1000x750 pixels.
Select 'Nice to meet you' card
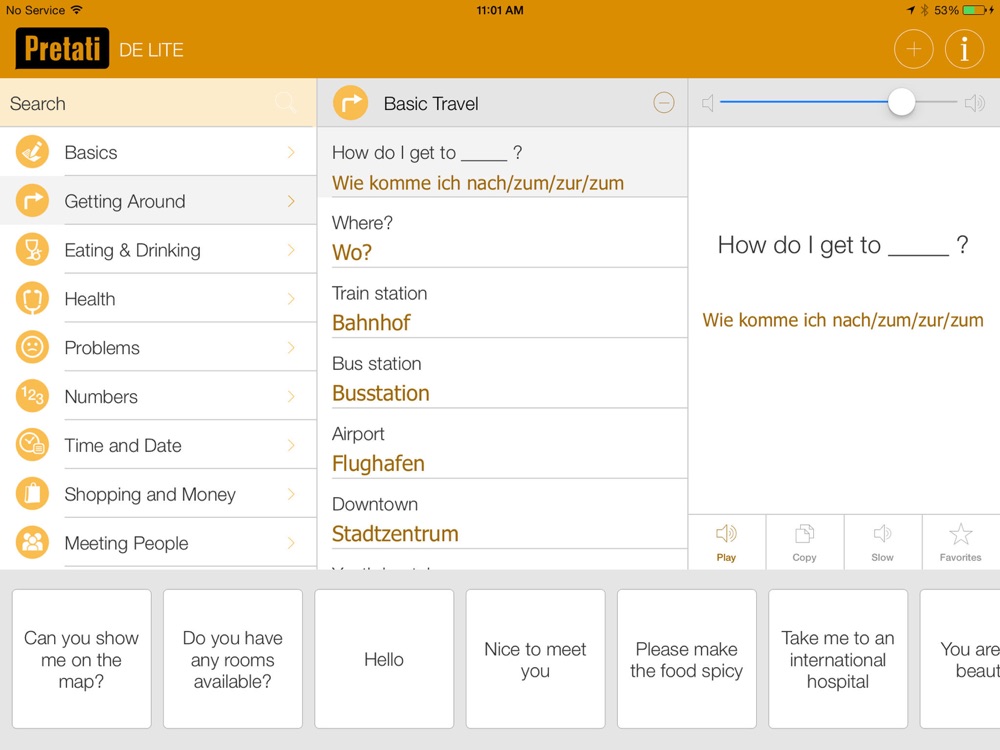535,659
